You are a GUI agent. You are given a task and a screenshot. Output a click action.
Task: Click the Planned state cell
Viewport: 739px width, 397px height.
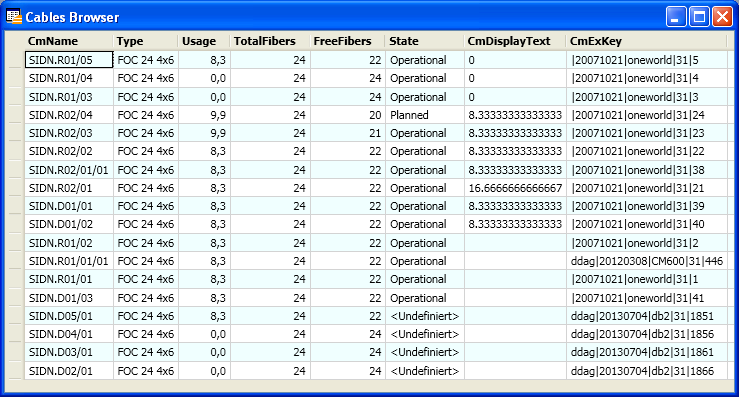425,115
